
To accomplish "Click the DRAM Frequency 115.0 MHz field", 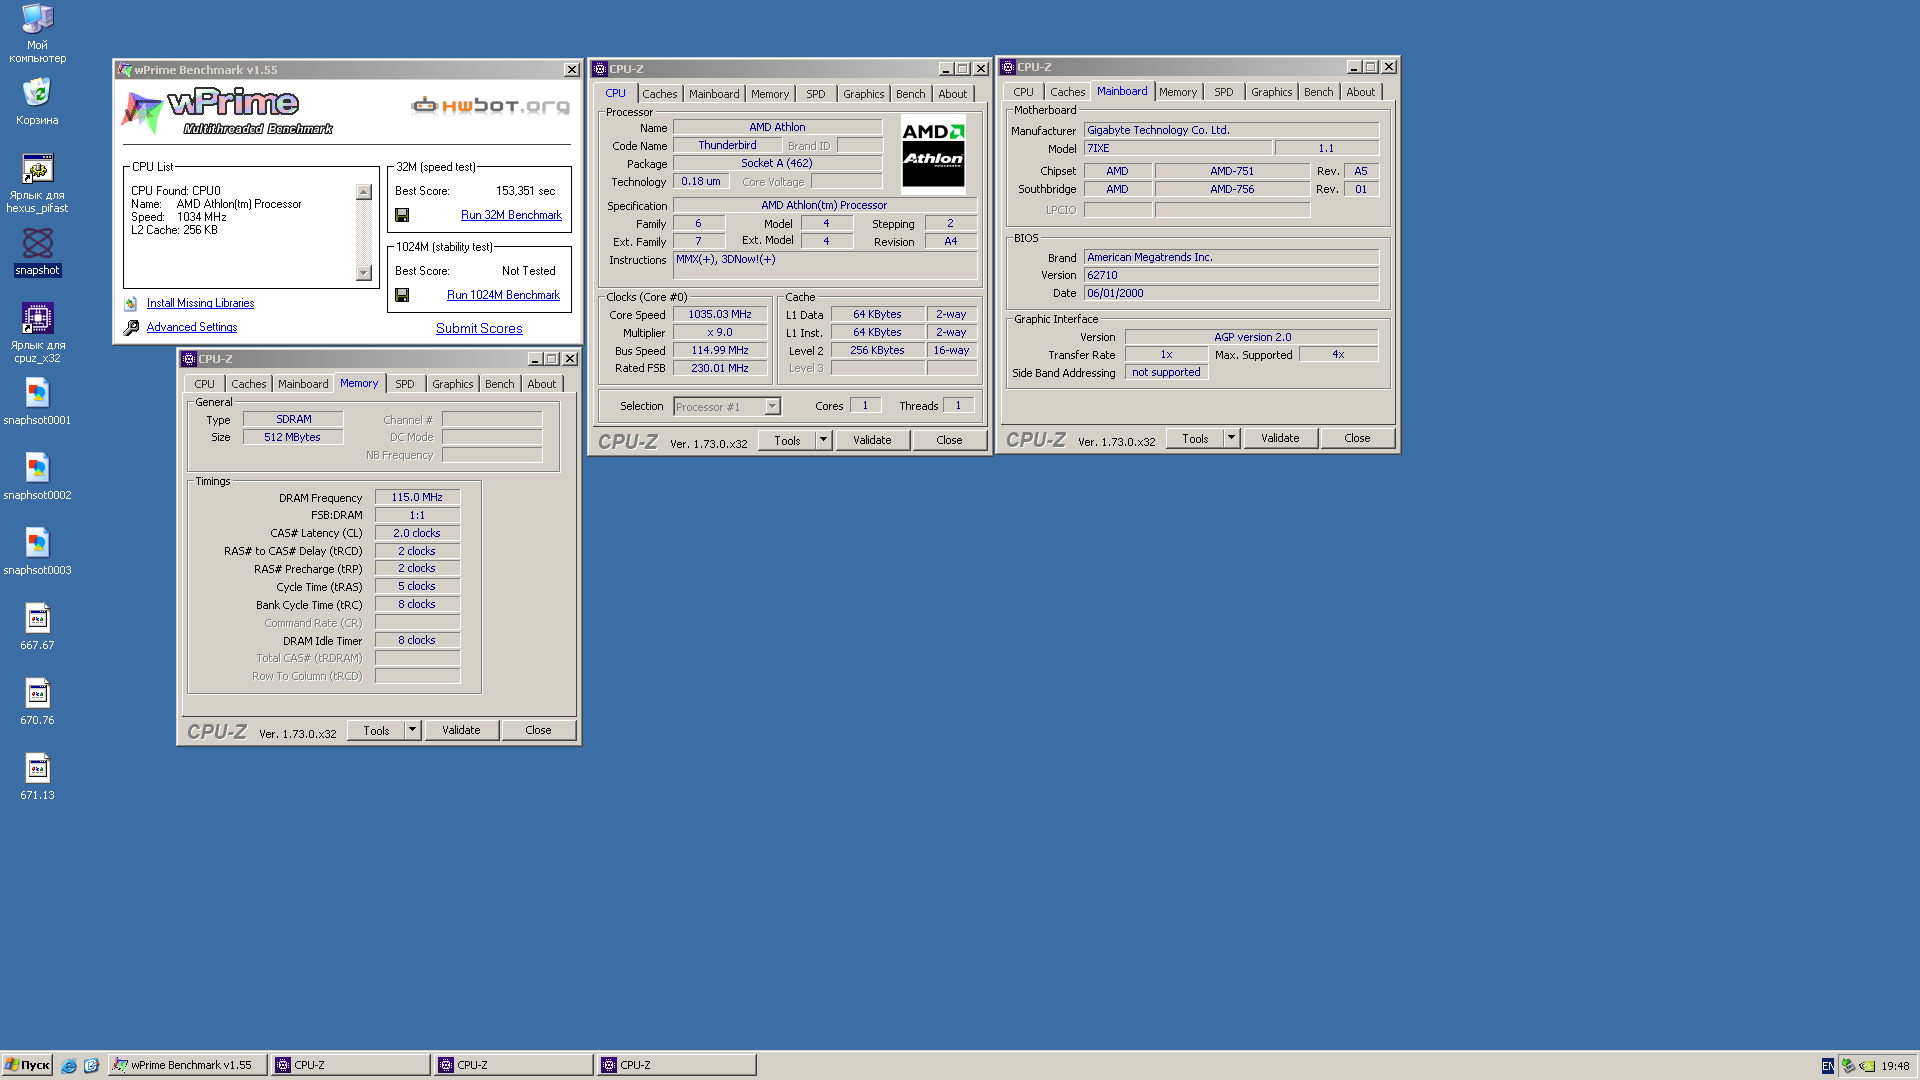I will click(417, 497).
